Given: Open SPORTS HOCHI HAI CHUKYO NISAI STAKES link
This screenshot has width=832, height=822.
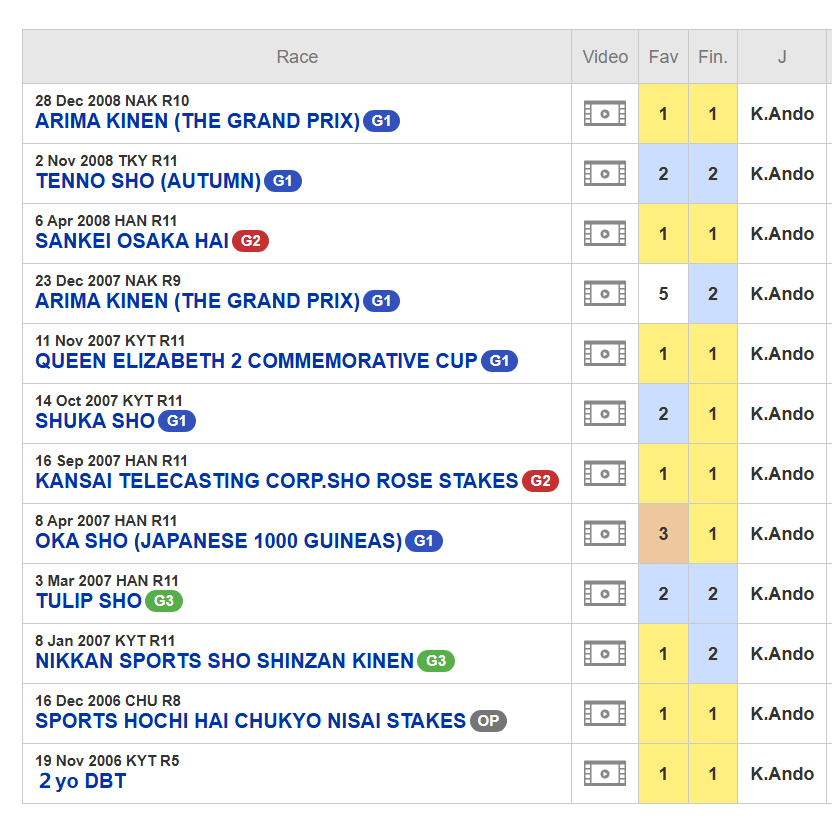Looking at the screenshot, I should pyautogui.click(x=250, y=721).
